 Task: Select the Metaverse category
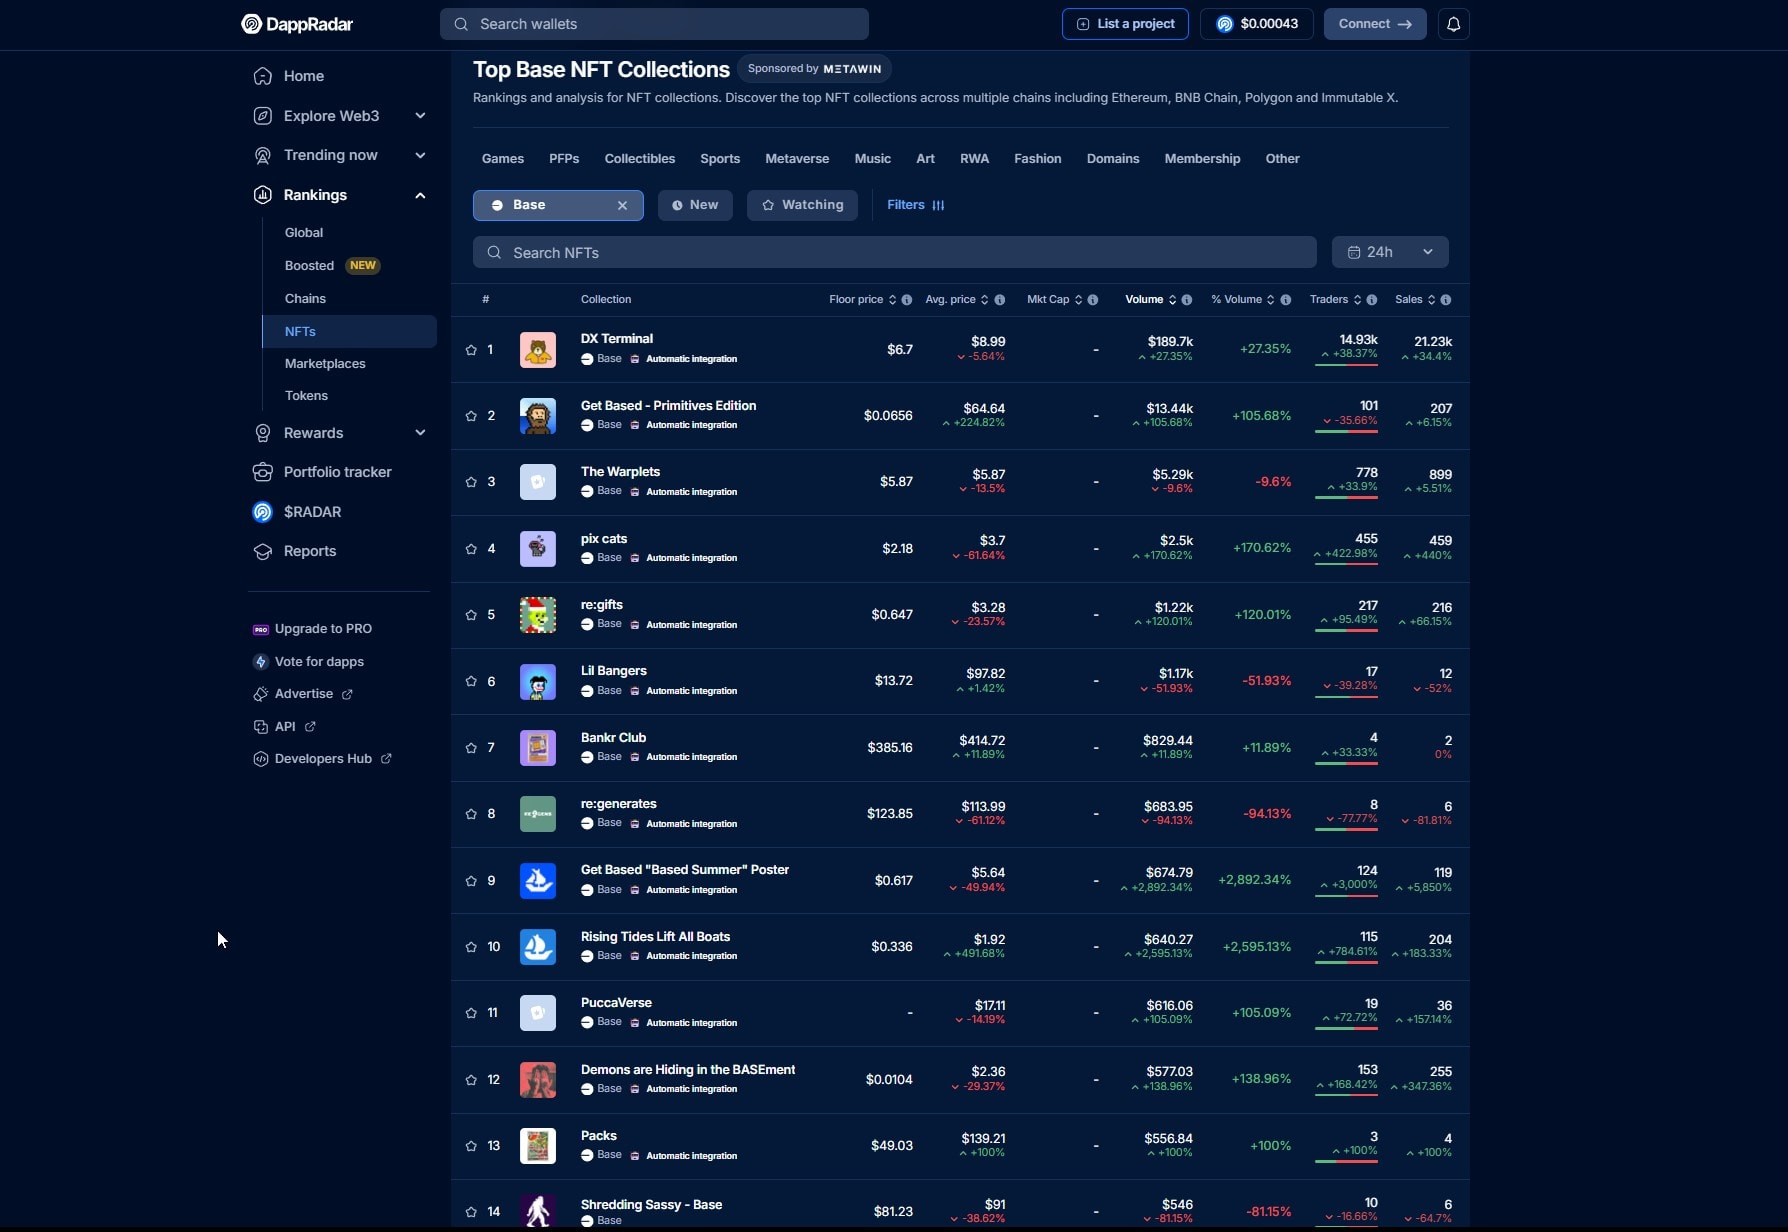pos(797,158)
